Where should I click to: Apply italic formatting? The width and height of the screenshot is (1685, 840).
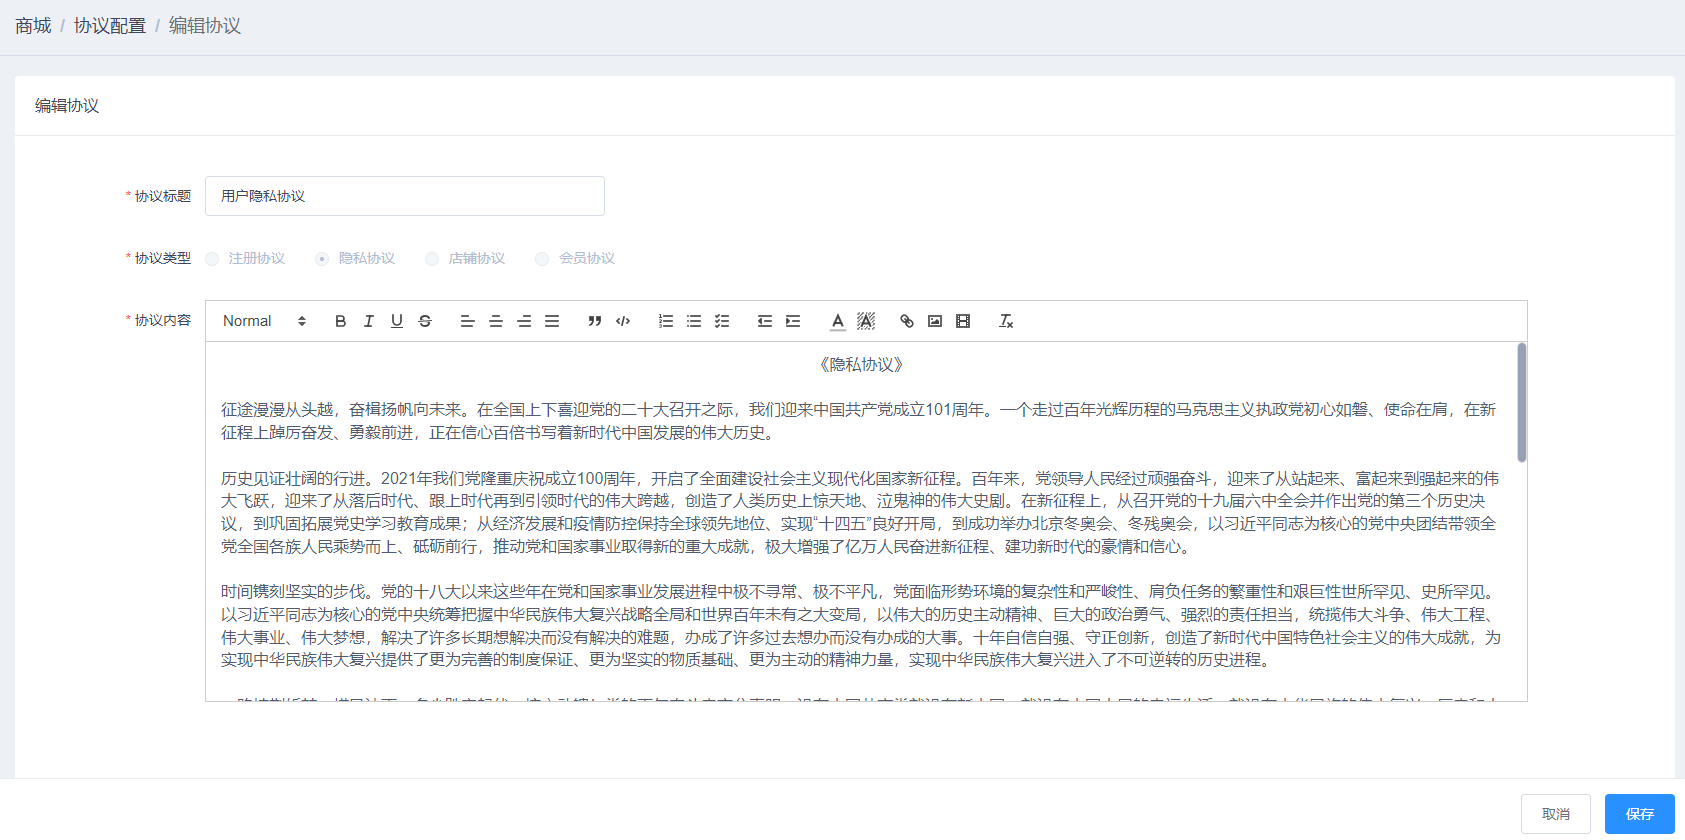(x=368, y=321)
